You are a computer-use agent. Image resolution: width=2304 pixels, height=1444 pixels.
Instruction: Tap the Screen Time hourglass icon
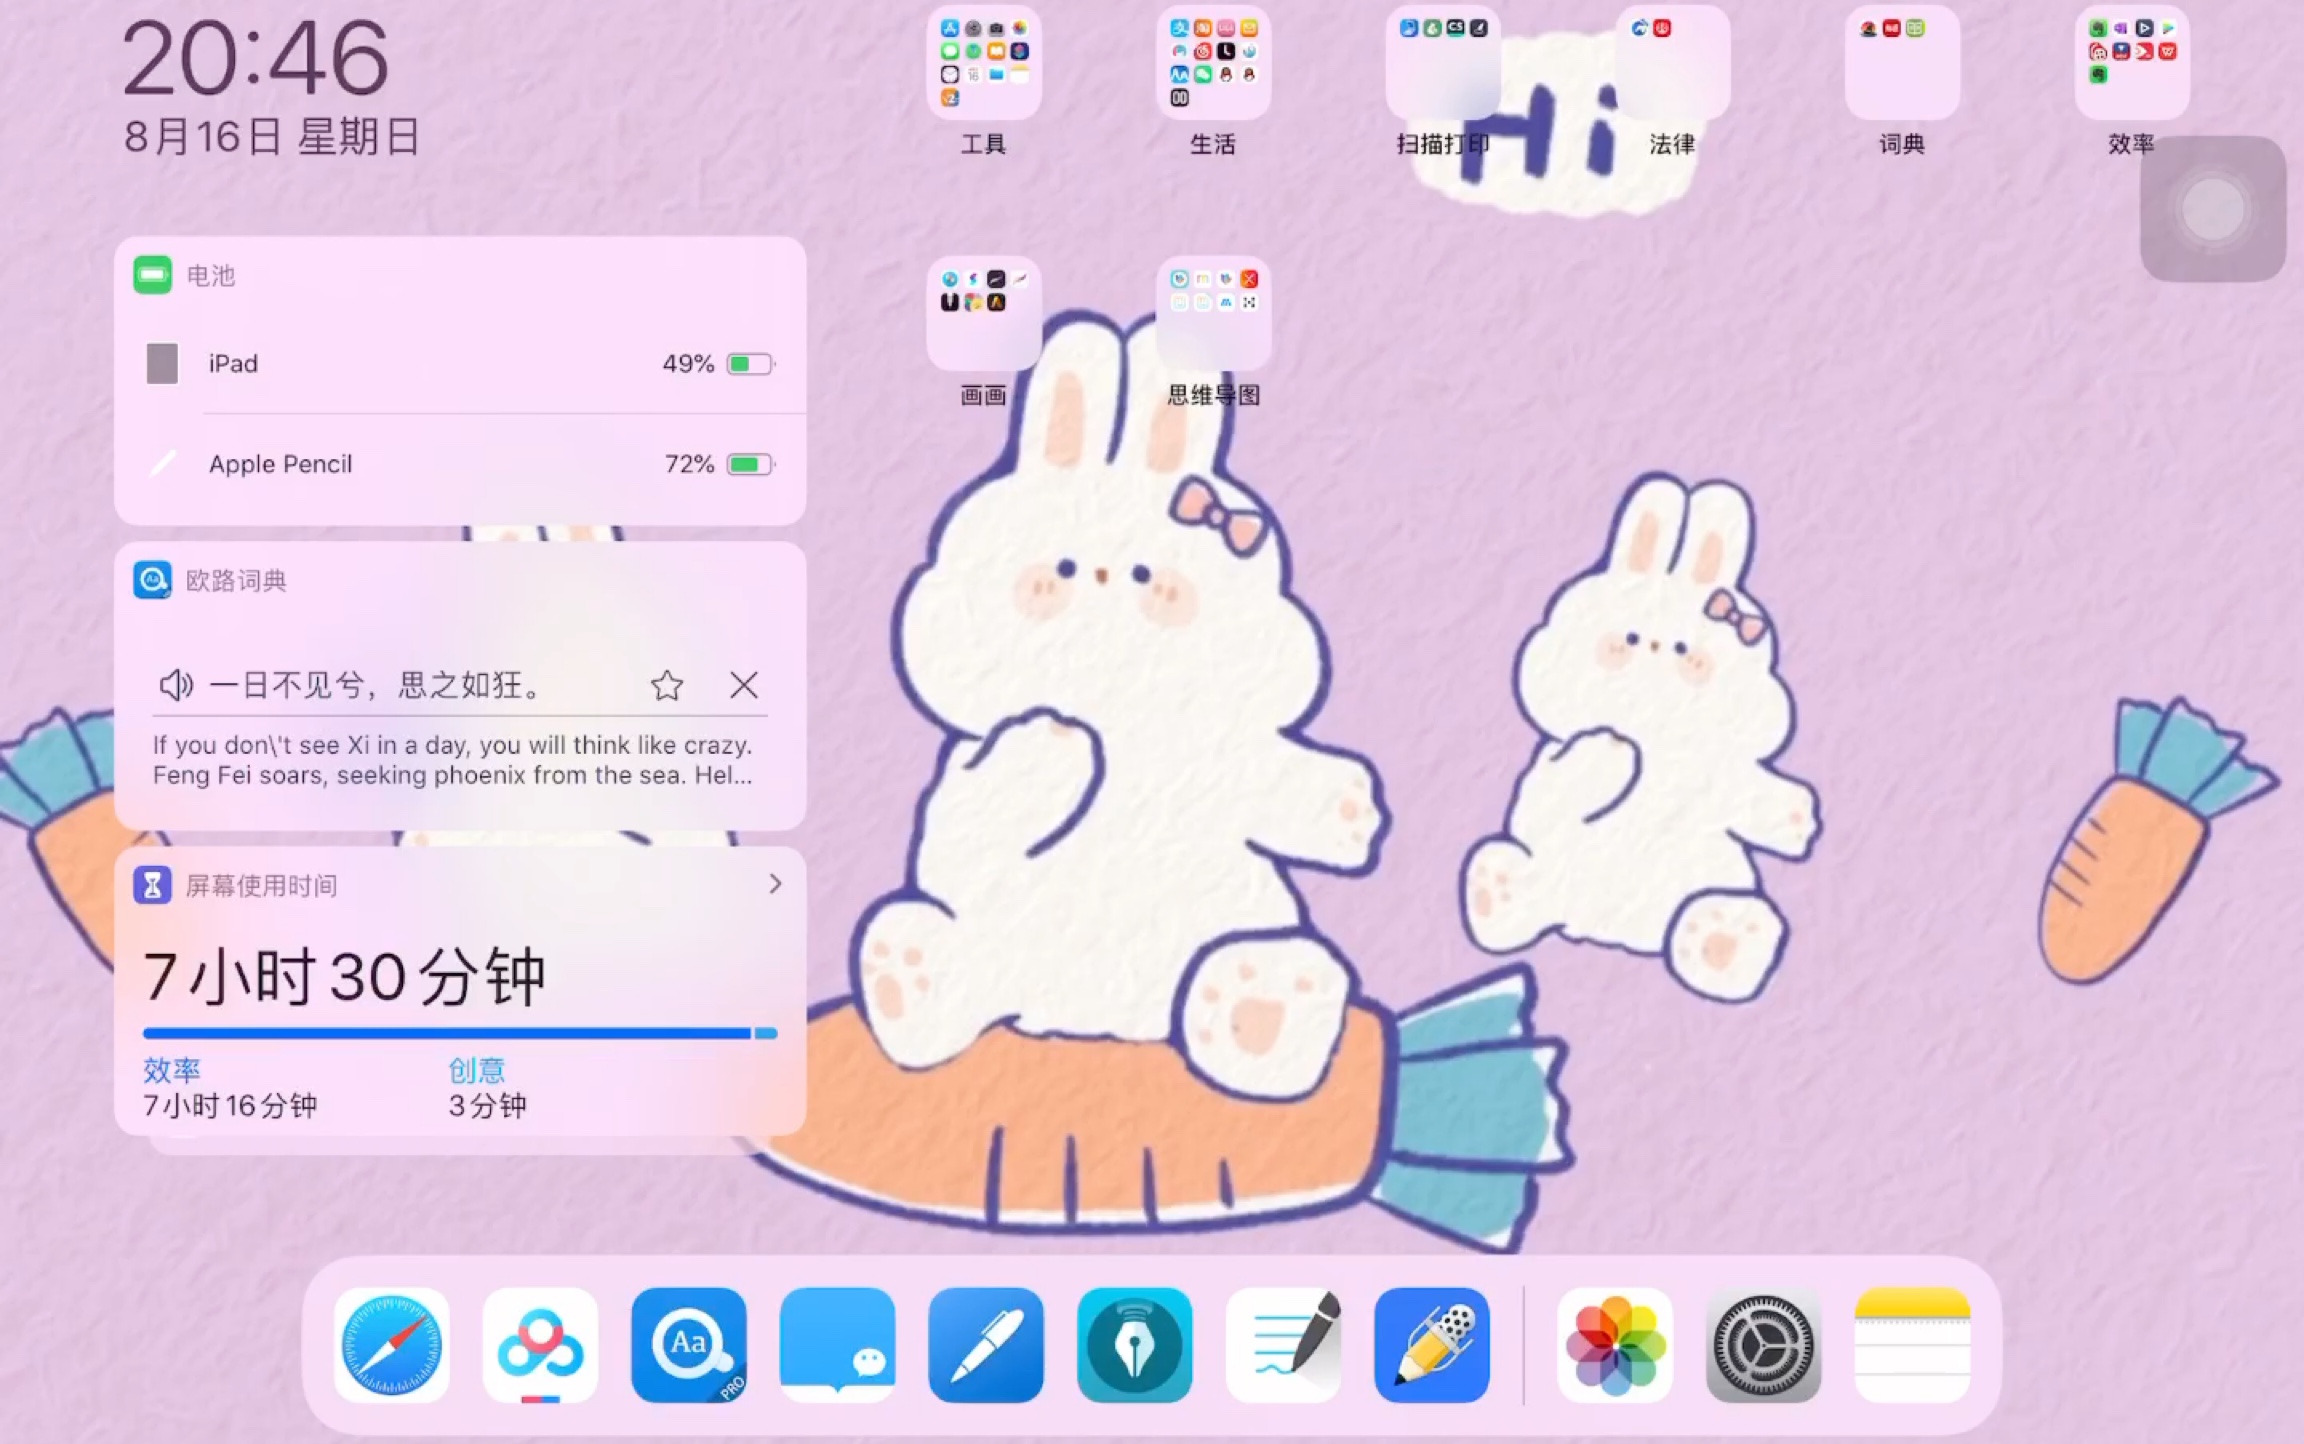153,885
